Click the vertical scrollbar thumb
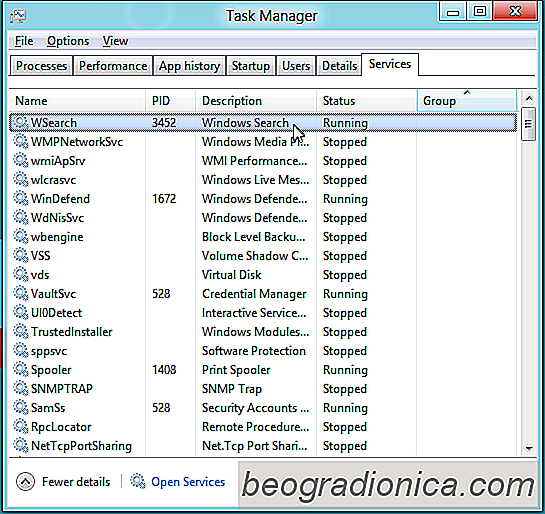 point(528,124)
